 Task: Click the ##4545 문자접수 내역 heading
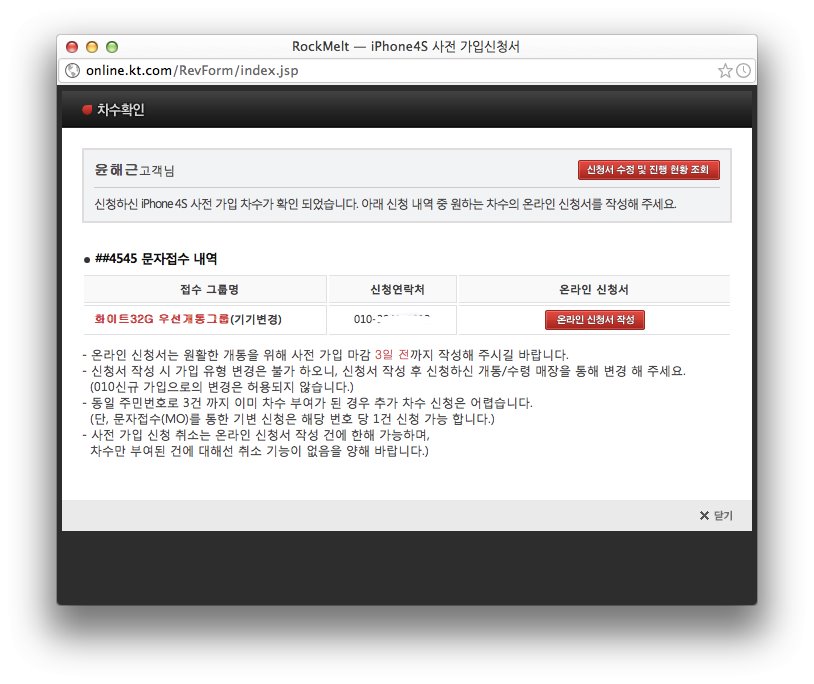coord(156,258)
